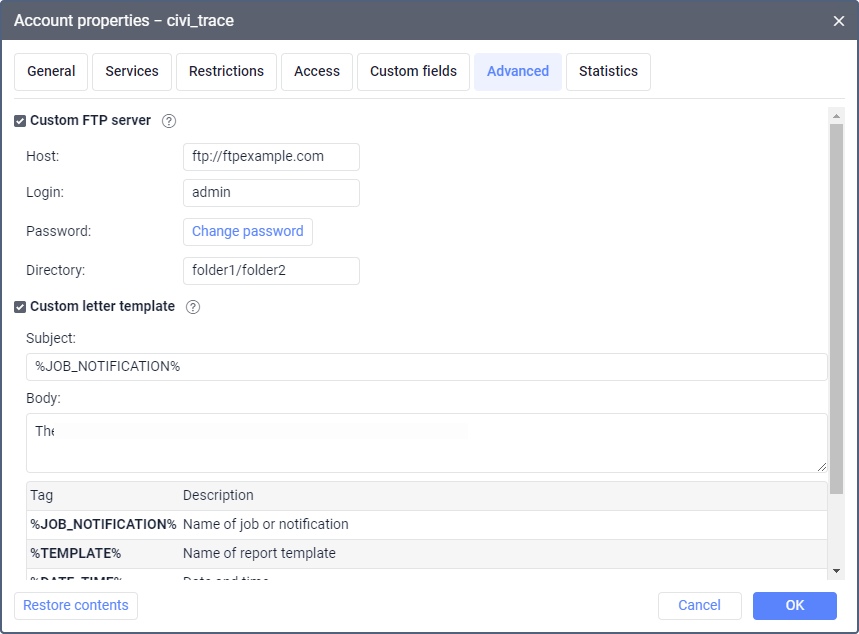Disable the Custom letter template checkbox
Viewport: 859px width, 634px height.
point(20,307)
